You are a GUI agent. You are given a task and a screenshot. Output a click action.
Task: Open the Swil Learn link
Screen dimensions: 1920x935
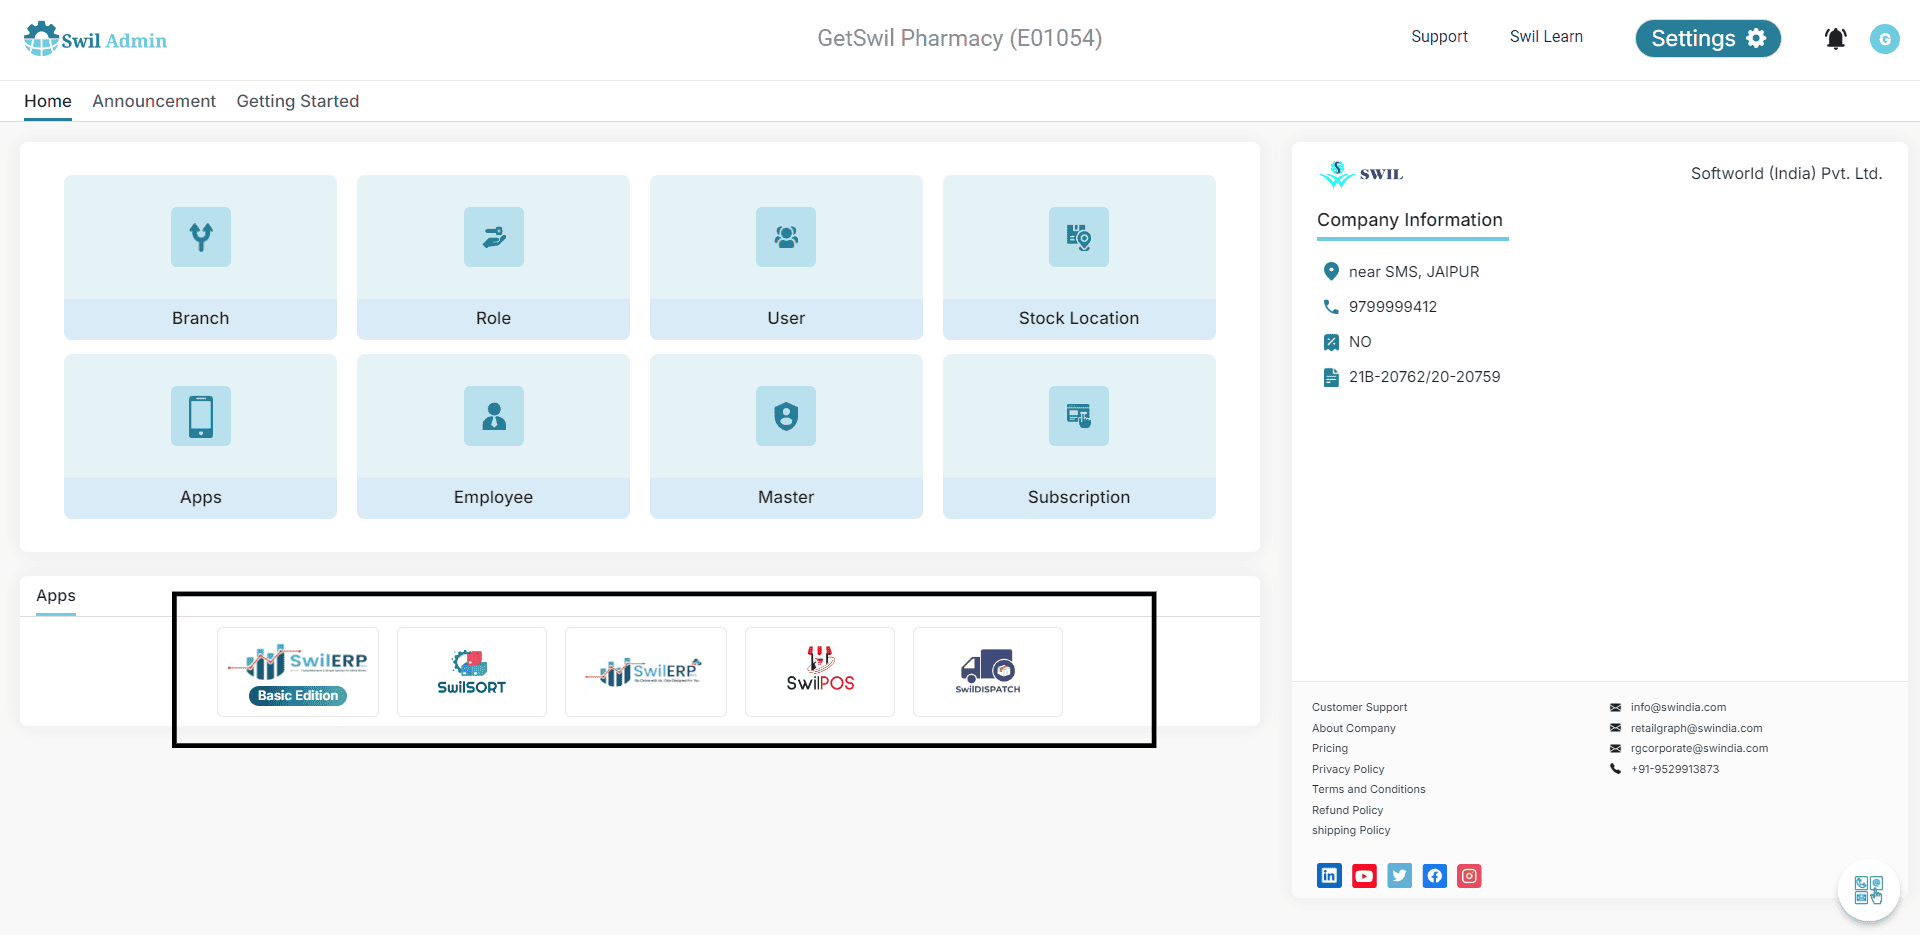[1546, 37]
